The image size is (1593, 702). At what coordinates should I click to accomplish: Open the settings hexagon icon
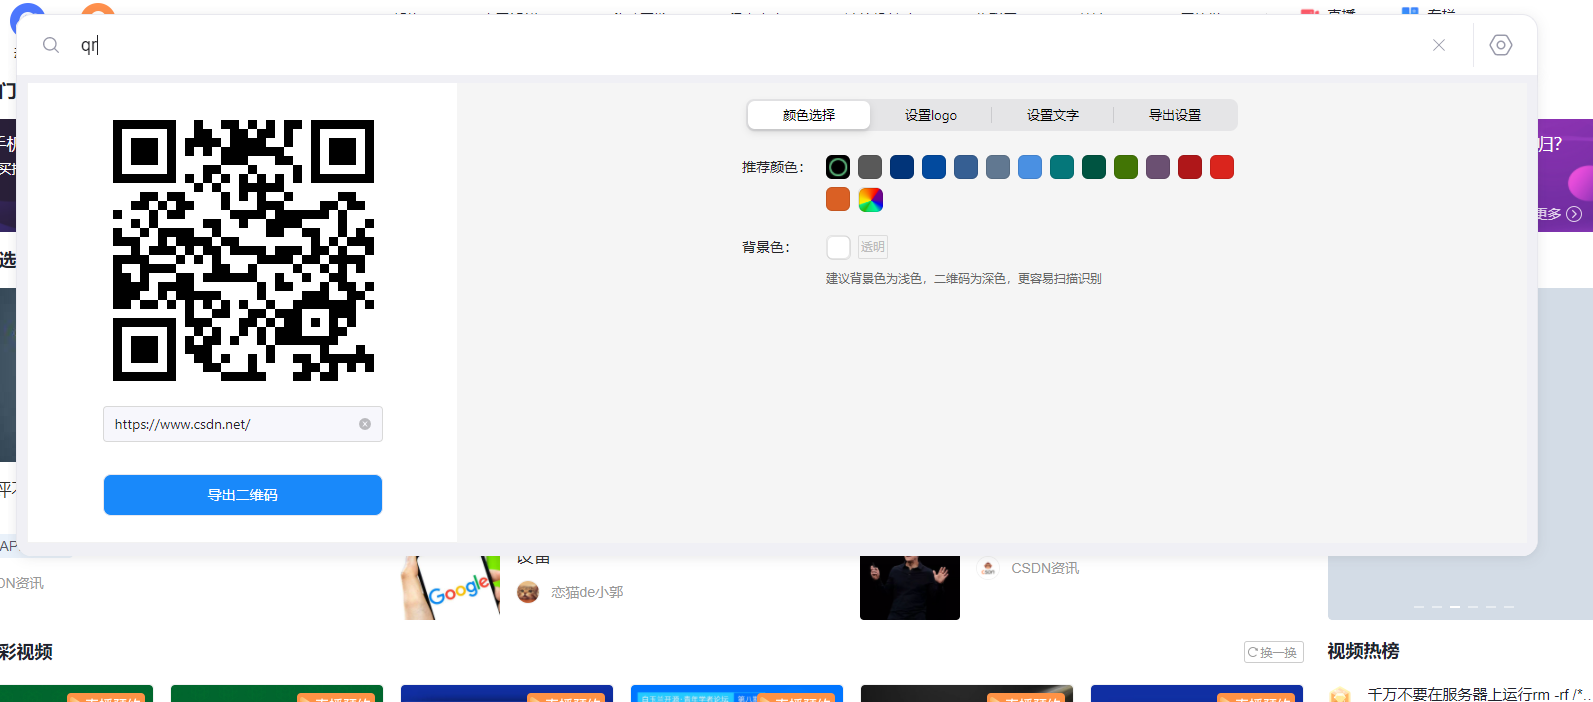click(1501, 45)
